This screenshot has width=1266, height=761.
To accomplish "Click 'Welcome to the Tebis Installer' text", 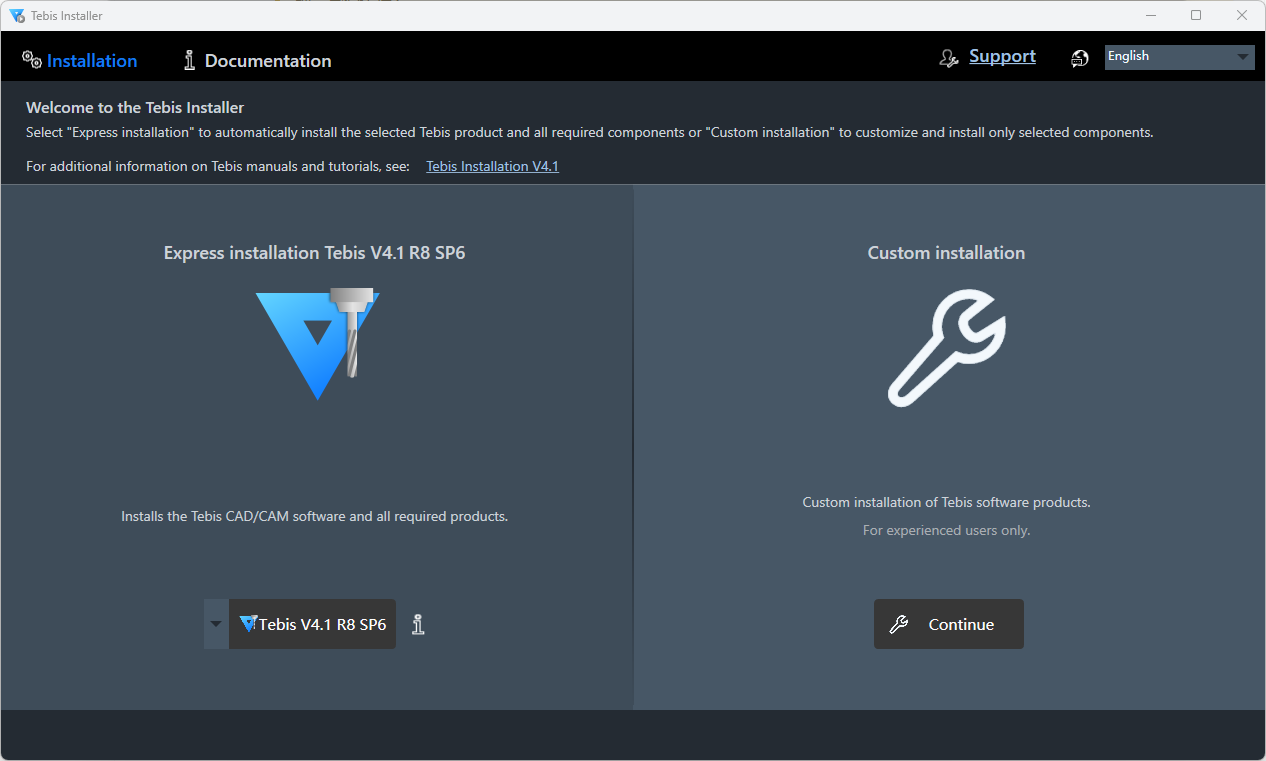I will (135, 107).
